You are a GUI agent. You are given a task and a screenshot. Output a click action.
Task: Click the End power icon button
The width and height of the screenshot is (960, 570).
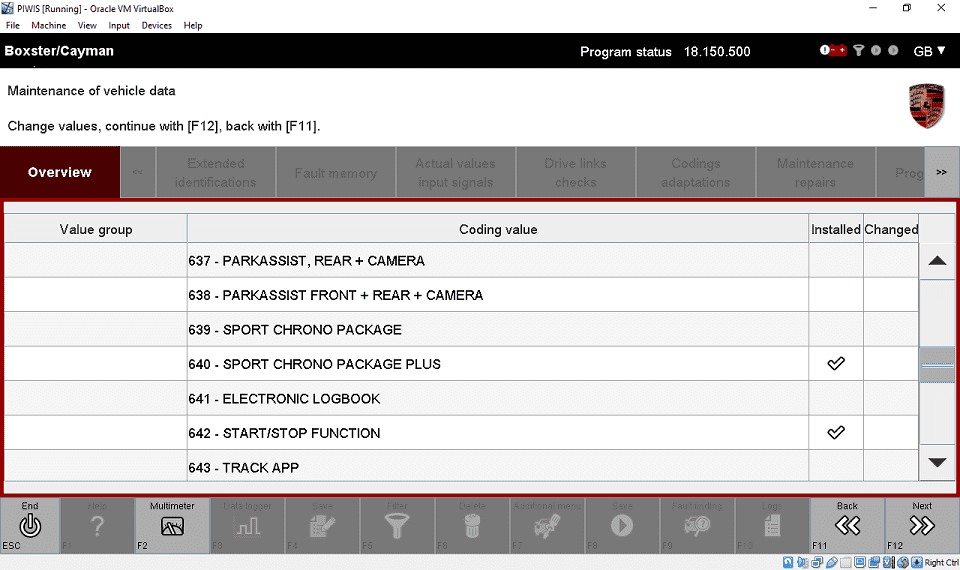[30, 525]
